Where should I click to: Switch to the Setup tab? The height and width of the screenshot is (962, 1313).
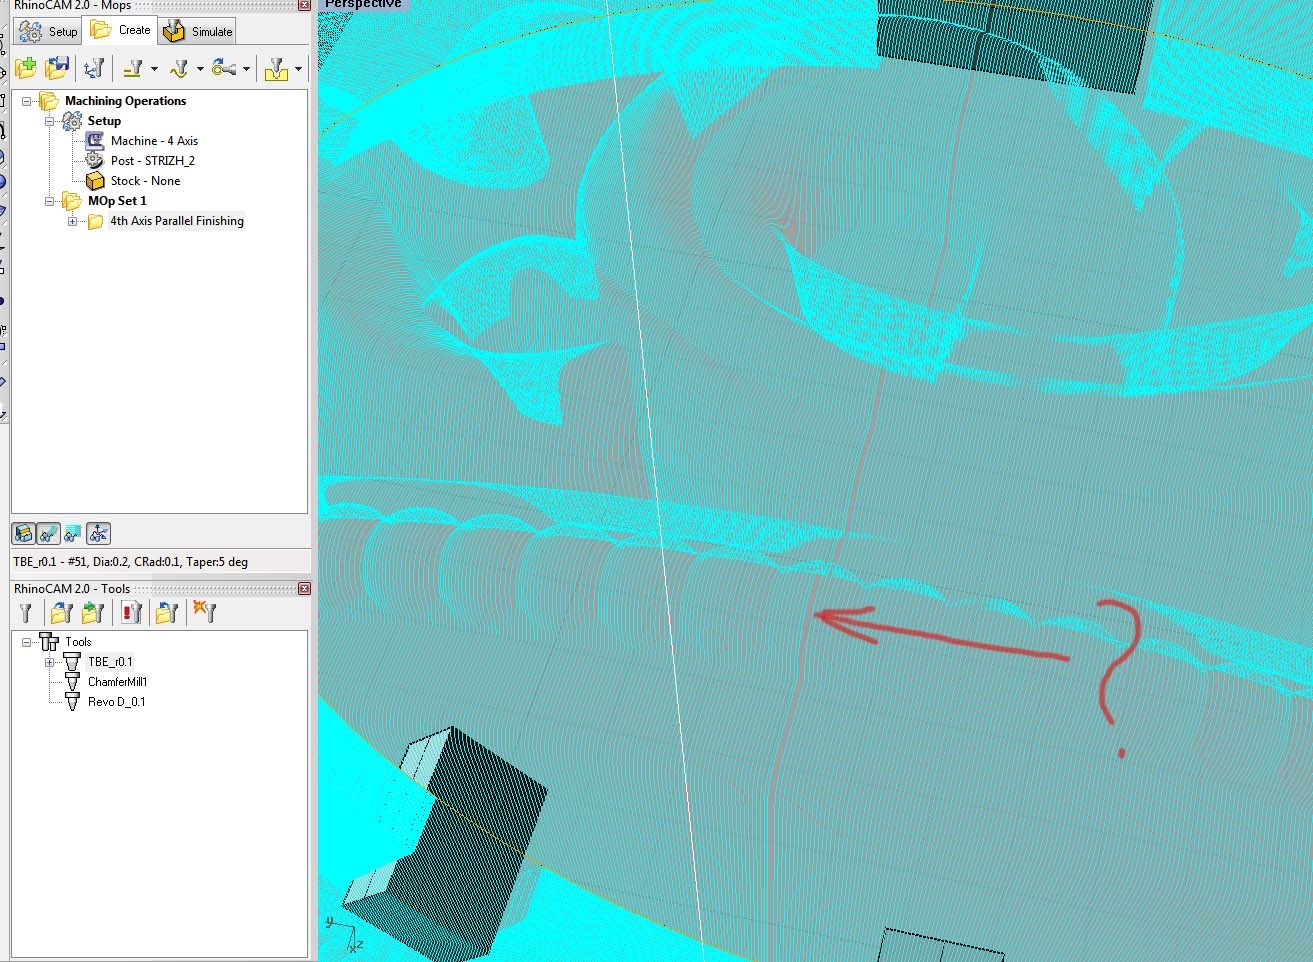point(48,31)
